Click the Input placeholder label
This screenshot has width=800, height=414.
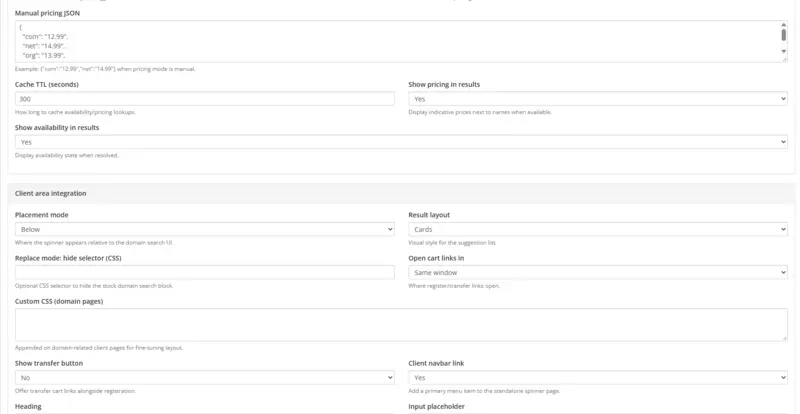[437, 406]
